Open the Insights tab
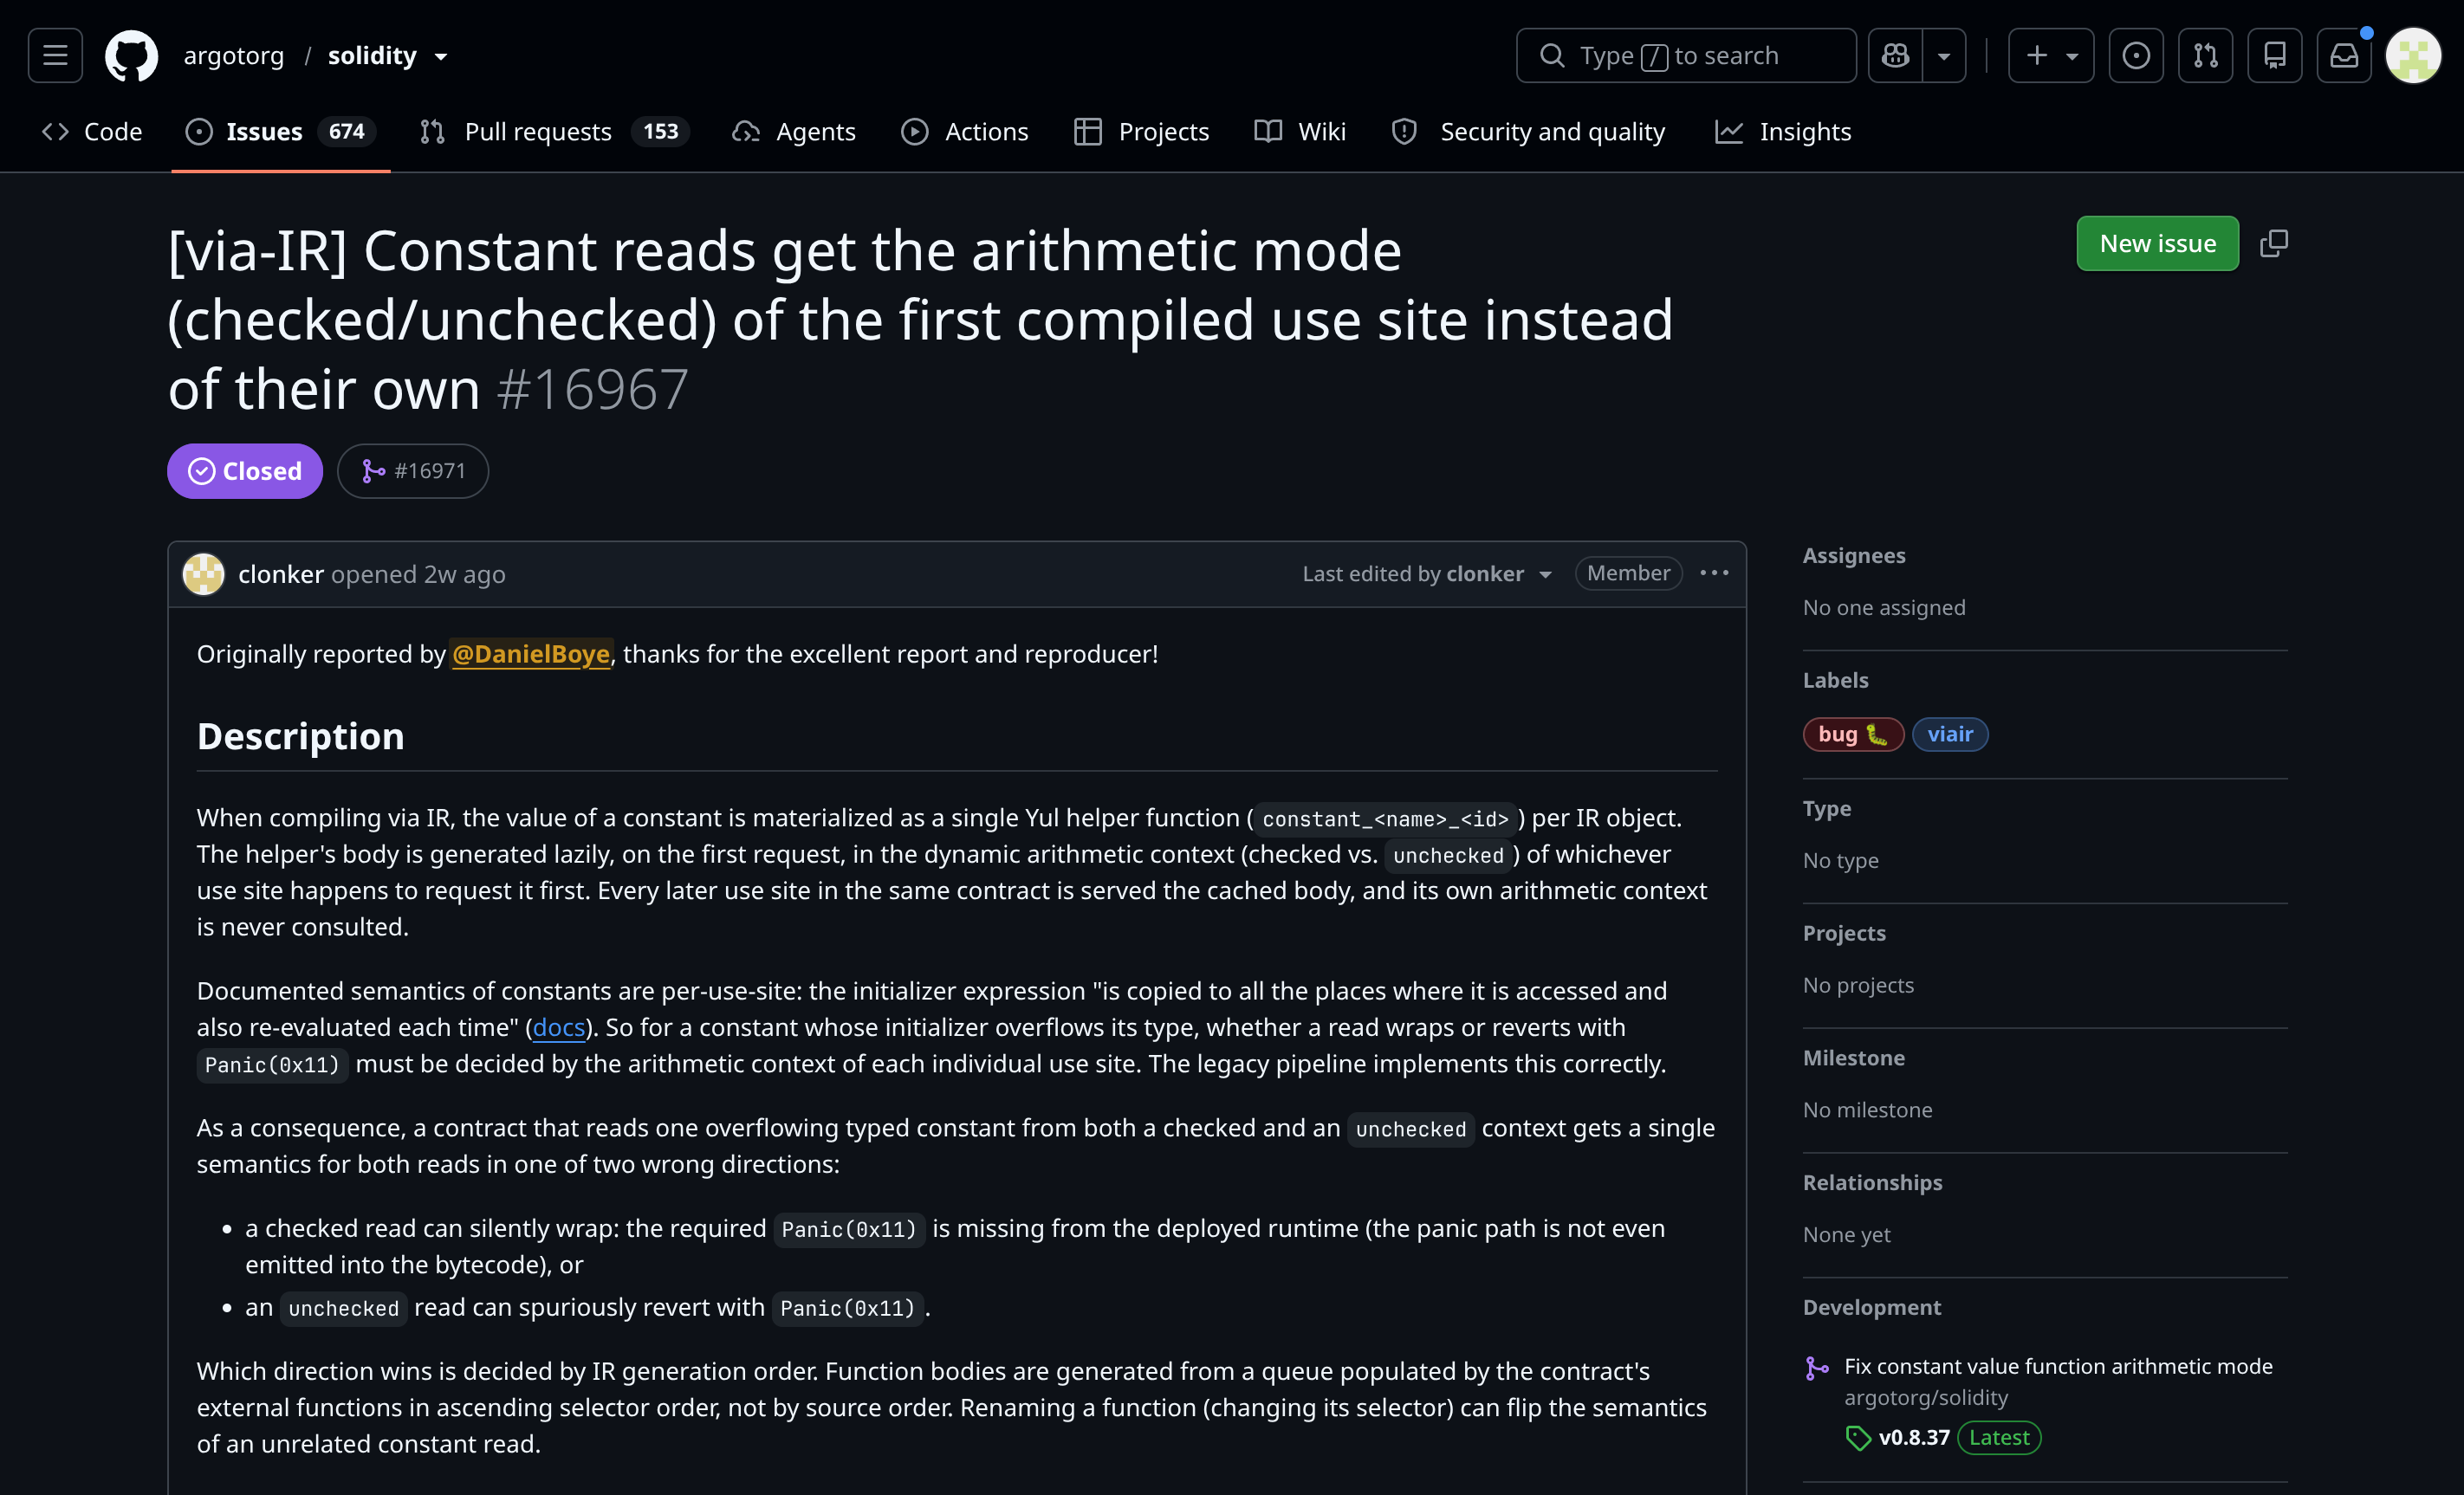Screen dimensions: 2464x1495 (x=1783, y=131)
